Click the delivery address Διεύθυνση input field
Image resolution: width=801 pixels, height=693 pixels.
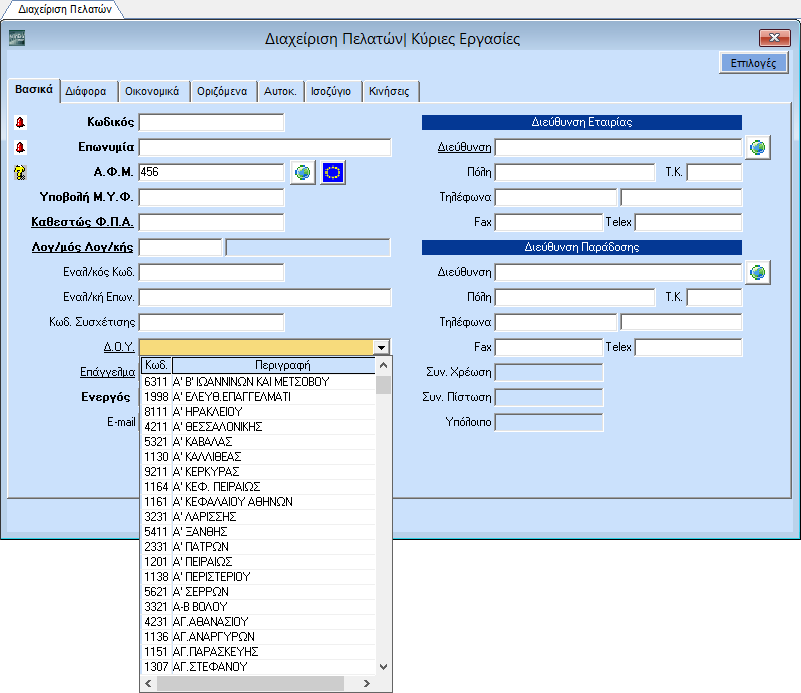(619, 272)
